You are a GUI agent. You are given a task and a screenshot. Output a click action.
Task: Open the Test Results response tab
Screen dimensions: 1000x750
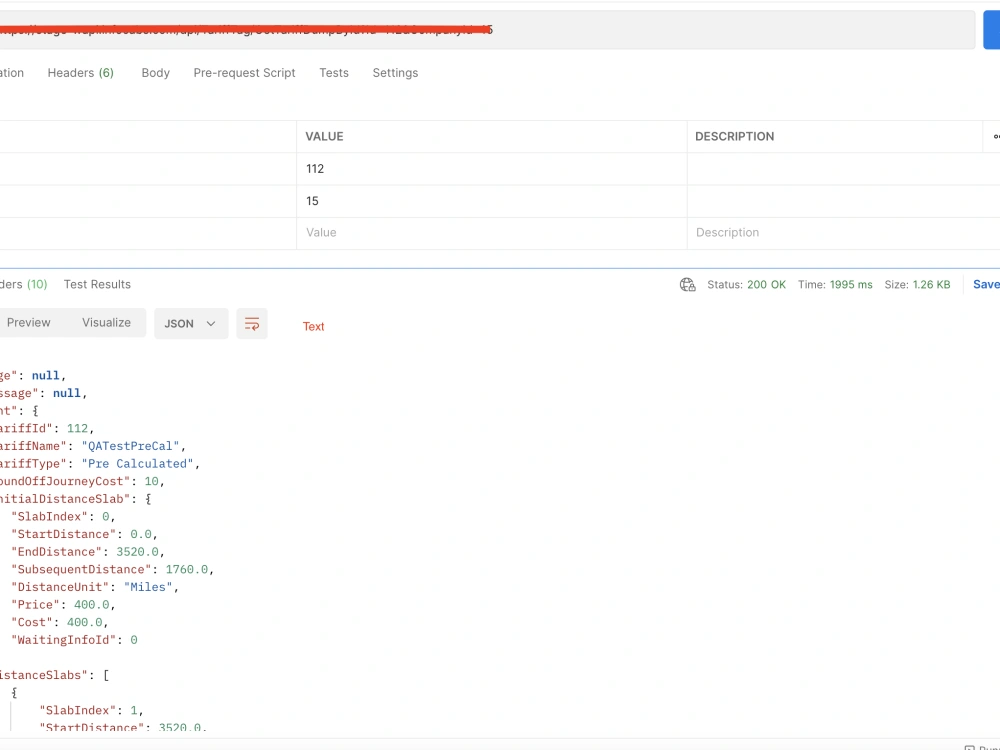point(97,284)
